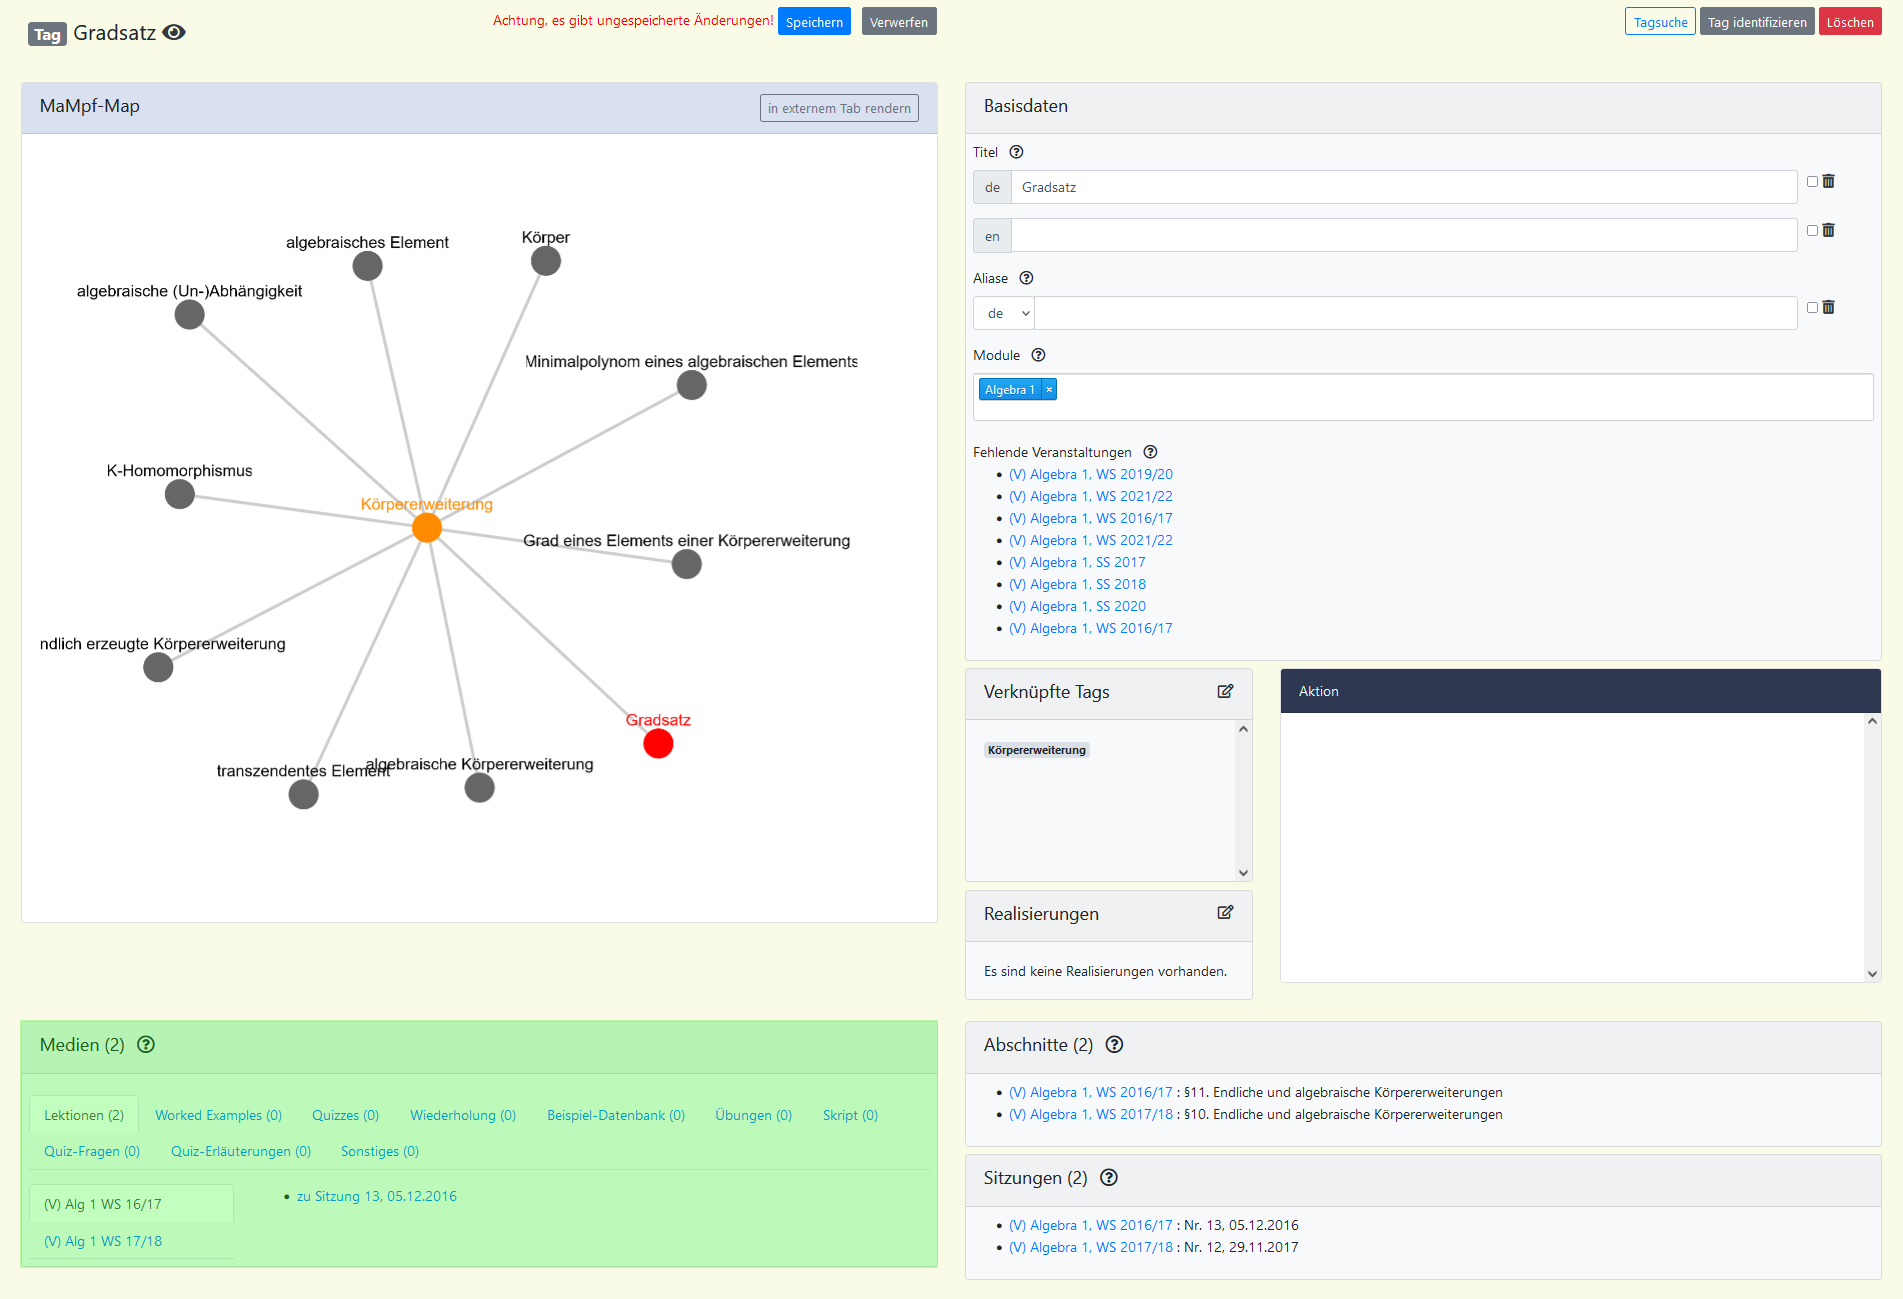Click Speichern to save changes

813,22
